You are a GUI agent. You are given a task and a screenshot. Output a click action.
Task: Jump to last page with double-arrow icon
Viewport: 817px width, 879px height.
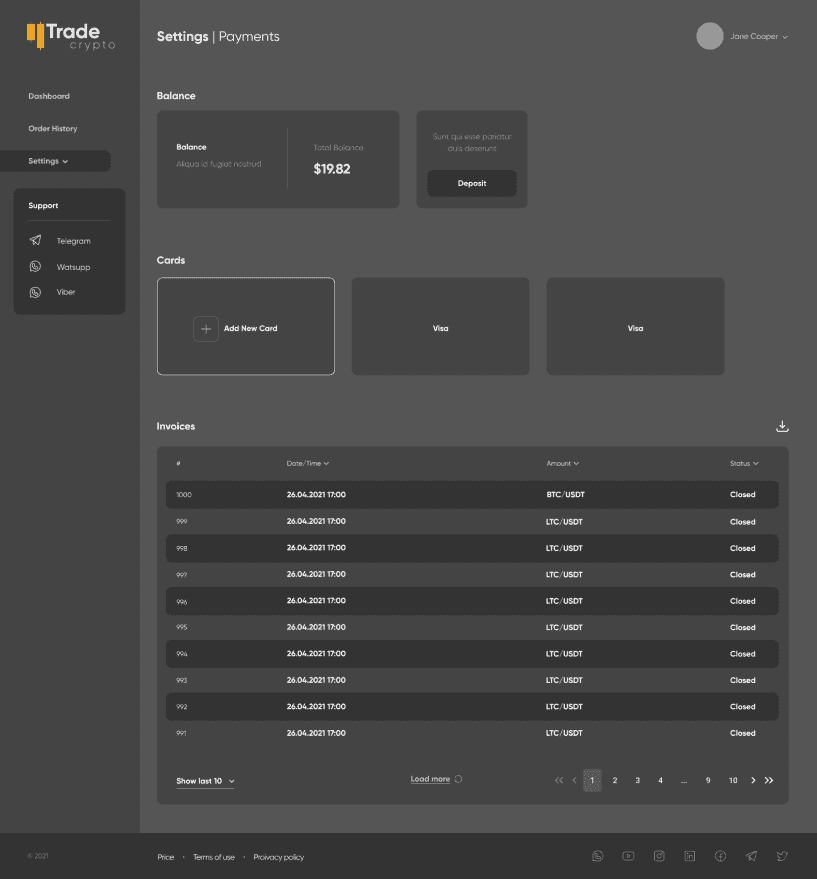[x=769, y=780]
